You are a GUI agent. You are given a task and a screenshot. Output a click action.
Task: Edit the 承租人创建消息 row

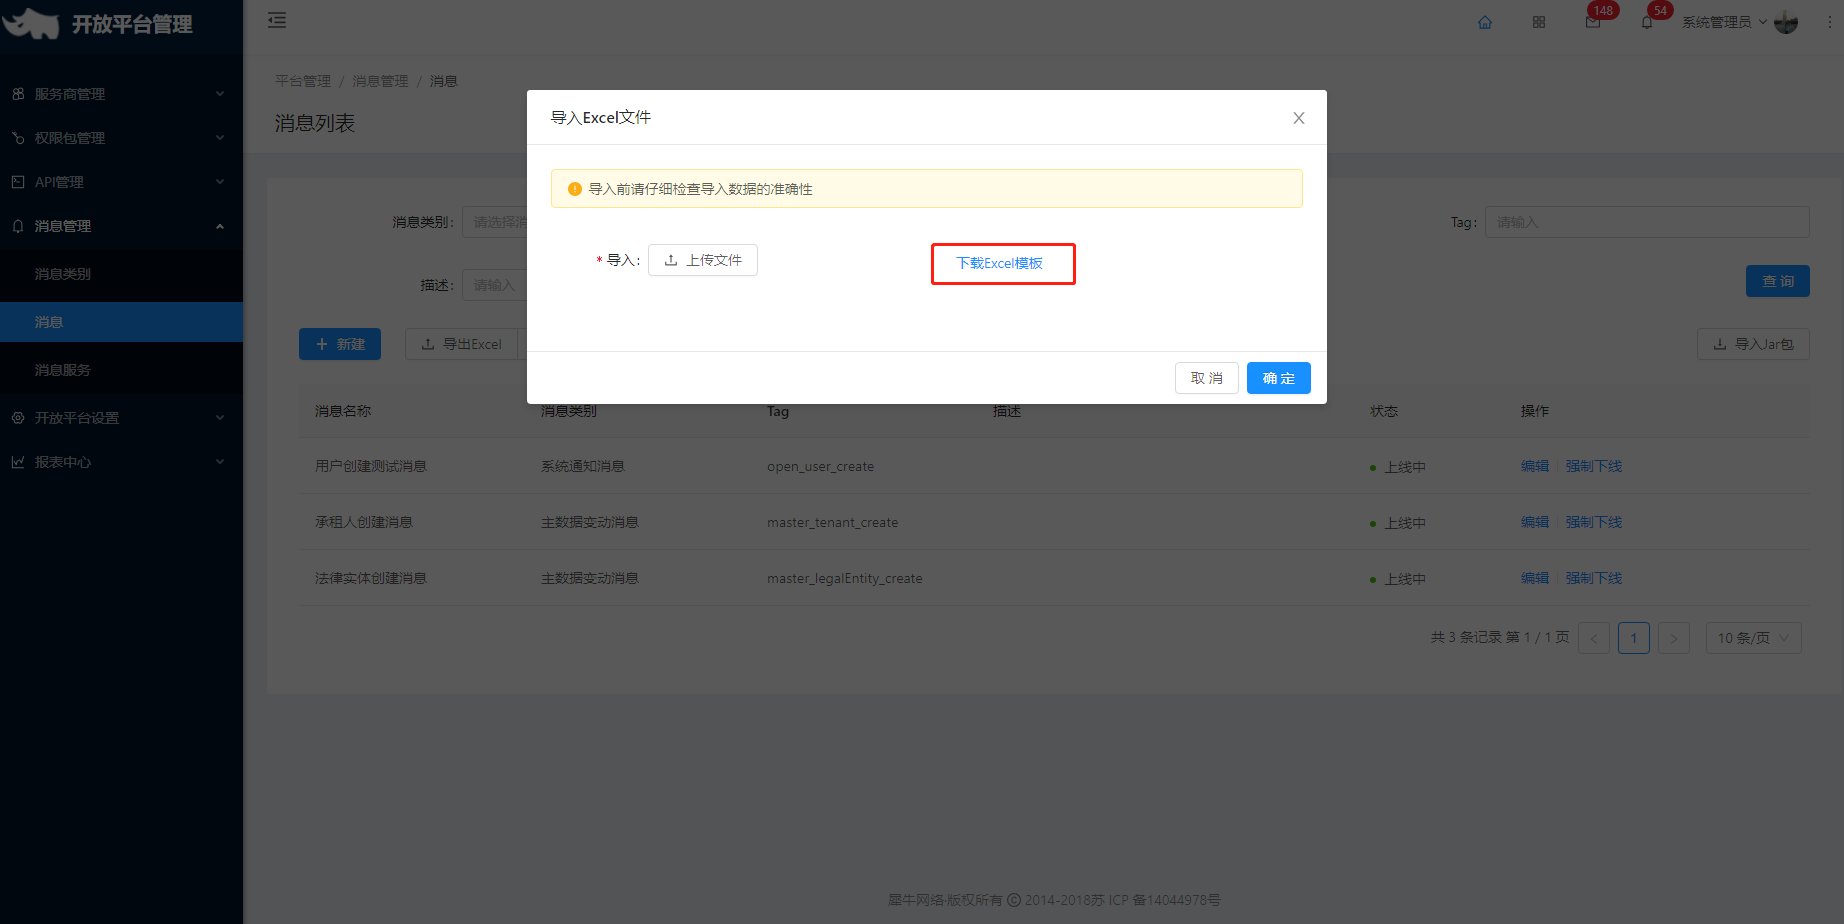pos(1535,522)
